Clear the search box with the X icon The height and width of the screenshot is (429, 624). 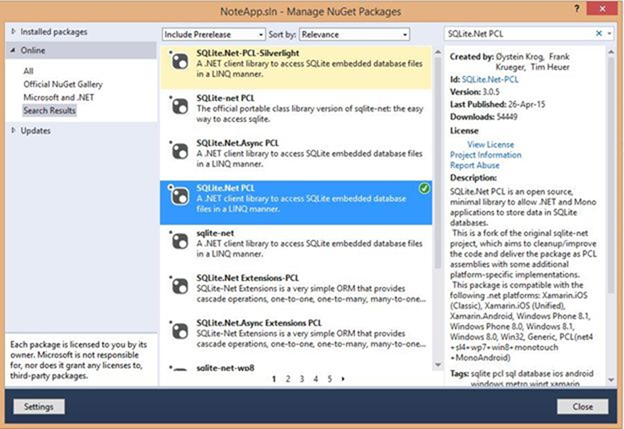(x=599, y=33)
